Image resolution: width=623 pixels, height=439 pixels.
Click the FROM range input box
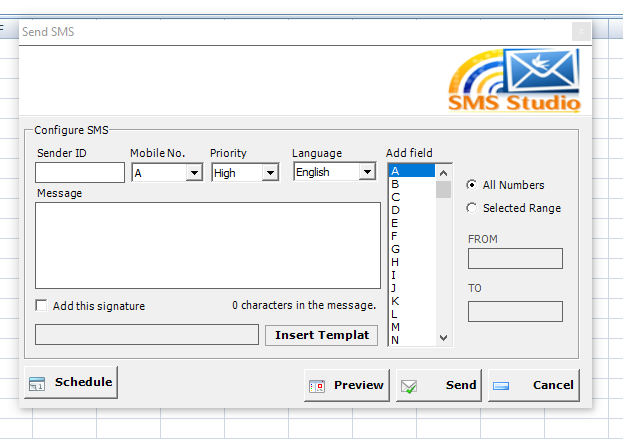(x=515, y=259)
